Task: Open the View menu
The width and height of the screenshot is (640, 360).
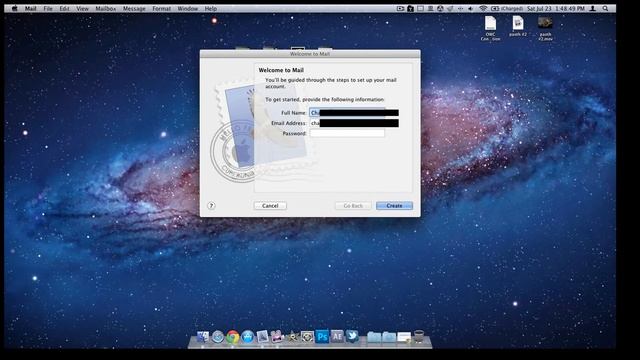Action: (x=82, y=8)
